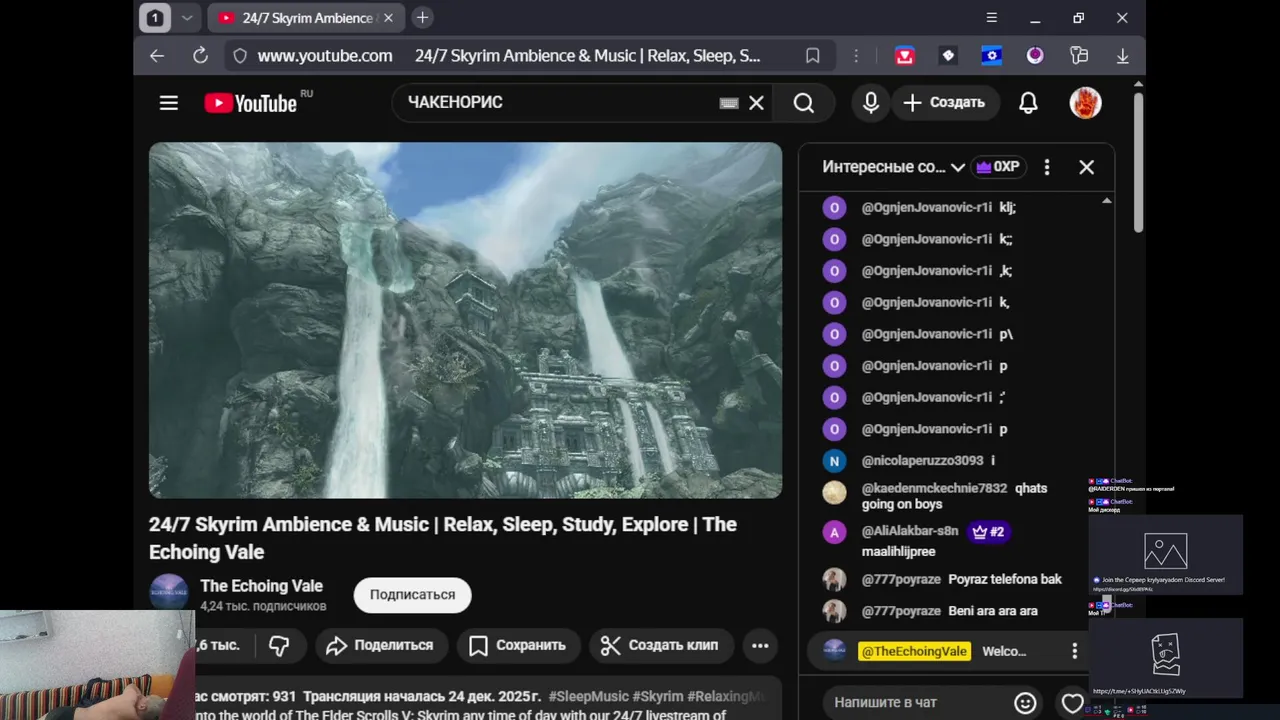This screenshot has width=1280, height=720.
Task: Open the browser main menu icon
Action: pos(991,18)
